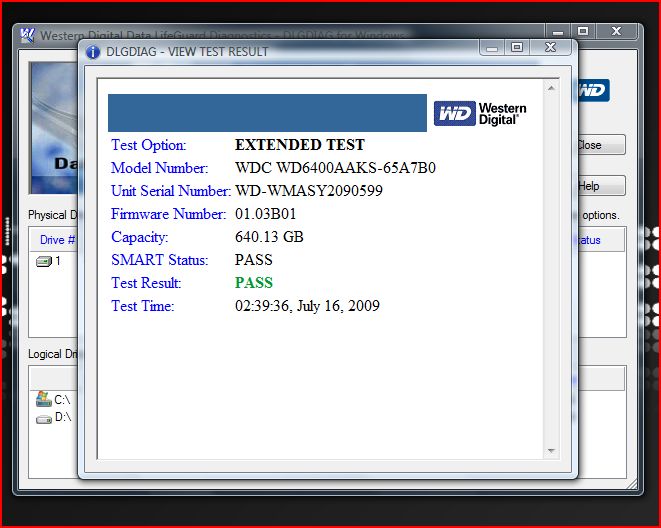The width and height of the screenshot is (661, 528).
Task: Click the resize grip of main window
Action: coord(632,484)
